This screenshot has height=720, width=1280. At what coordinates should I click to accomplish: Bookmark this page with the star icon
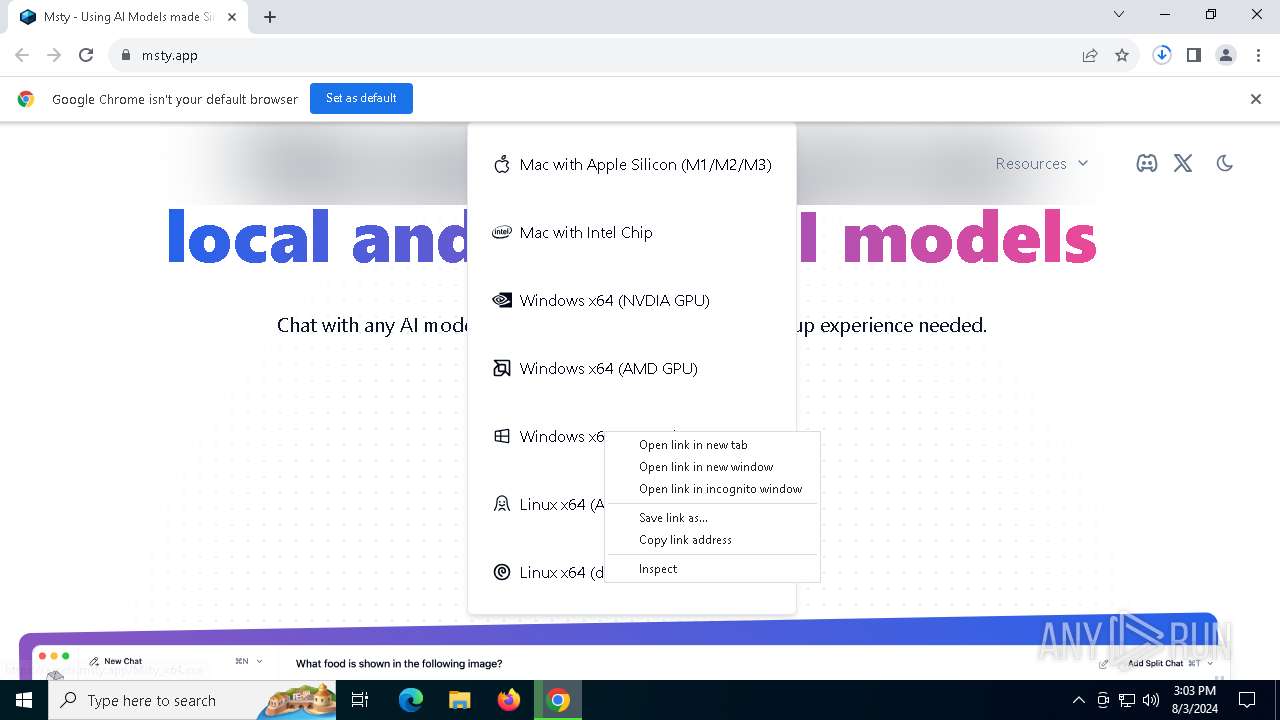click(x=1122, y=55)
